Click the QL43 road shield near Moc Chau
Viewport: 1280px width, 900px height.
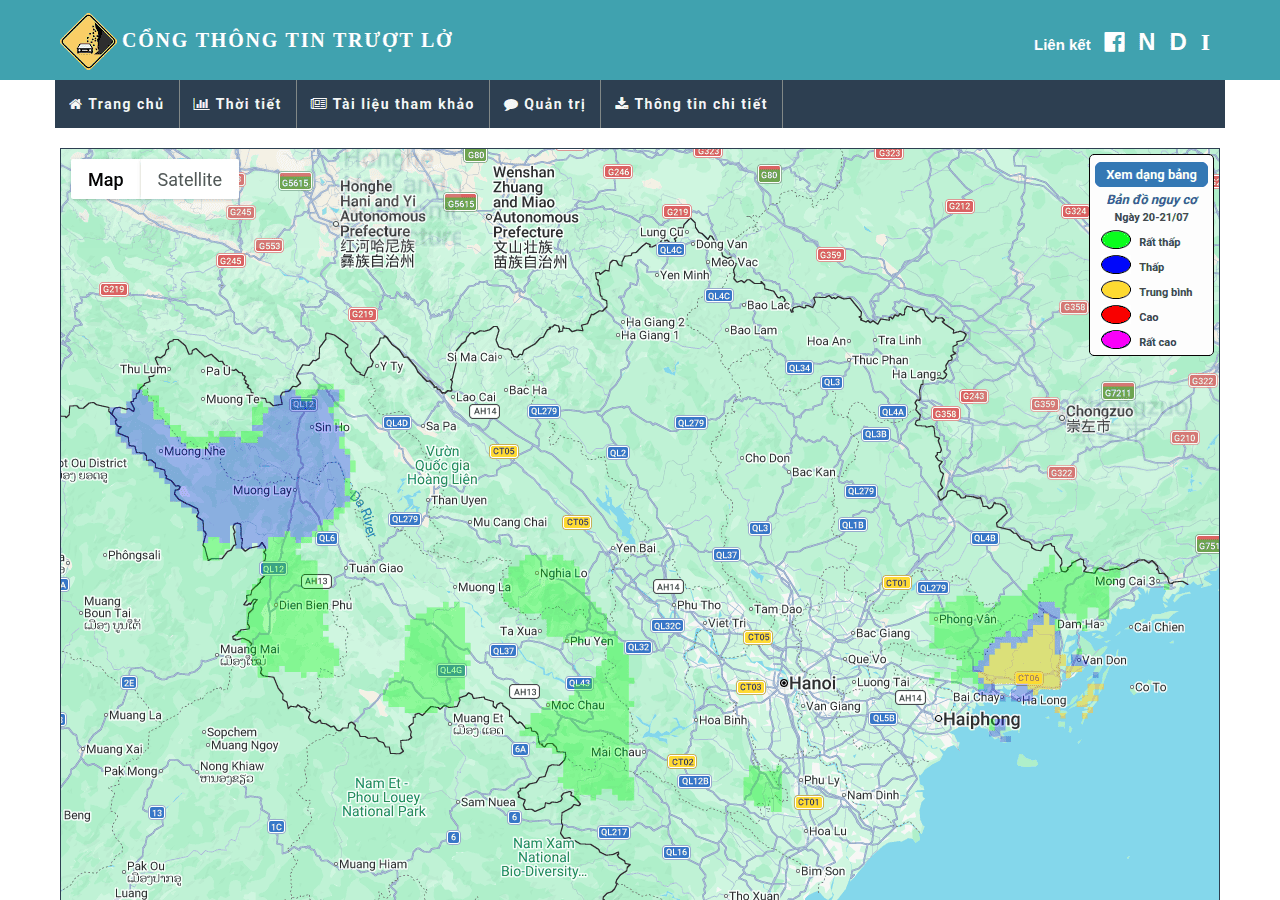coord(579,683)
